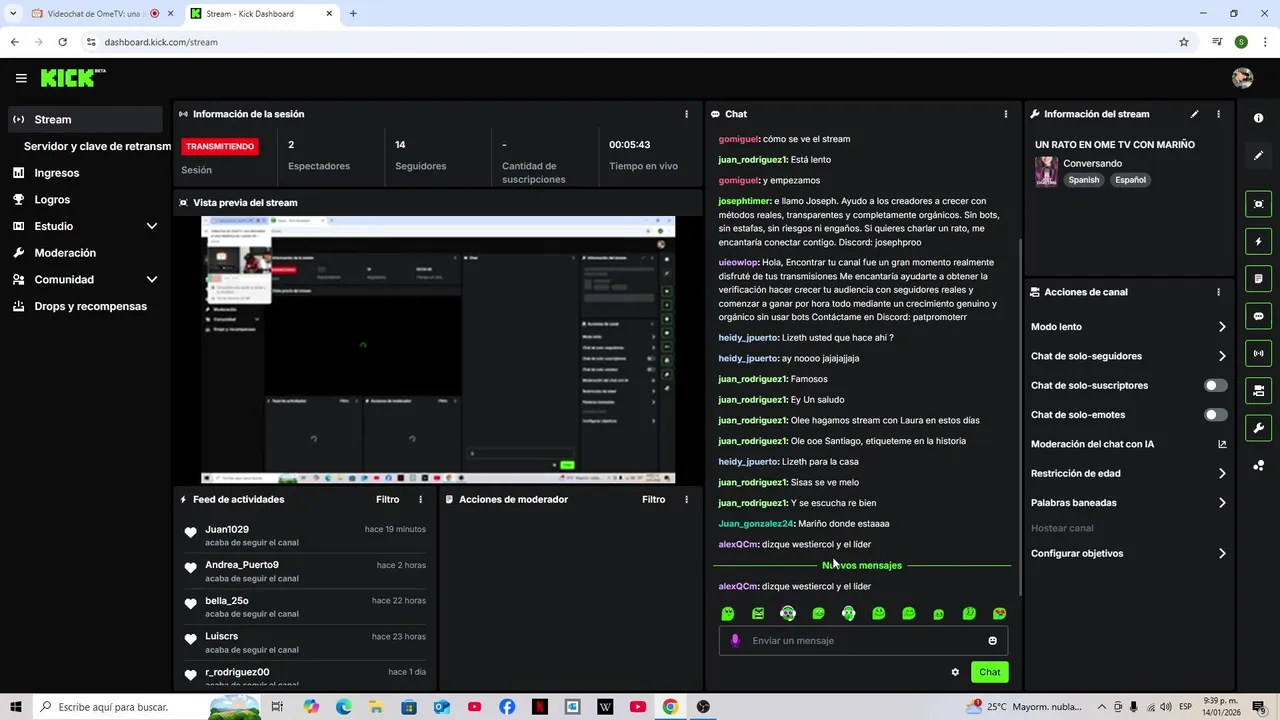1280x720 pixels.
Task: Open the Moderación del chat con IA external link
Action: pos(1222,444)
